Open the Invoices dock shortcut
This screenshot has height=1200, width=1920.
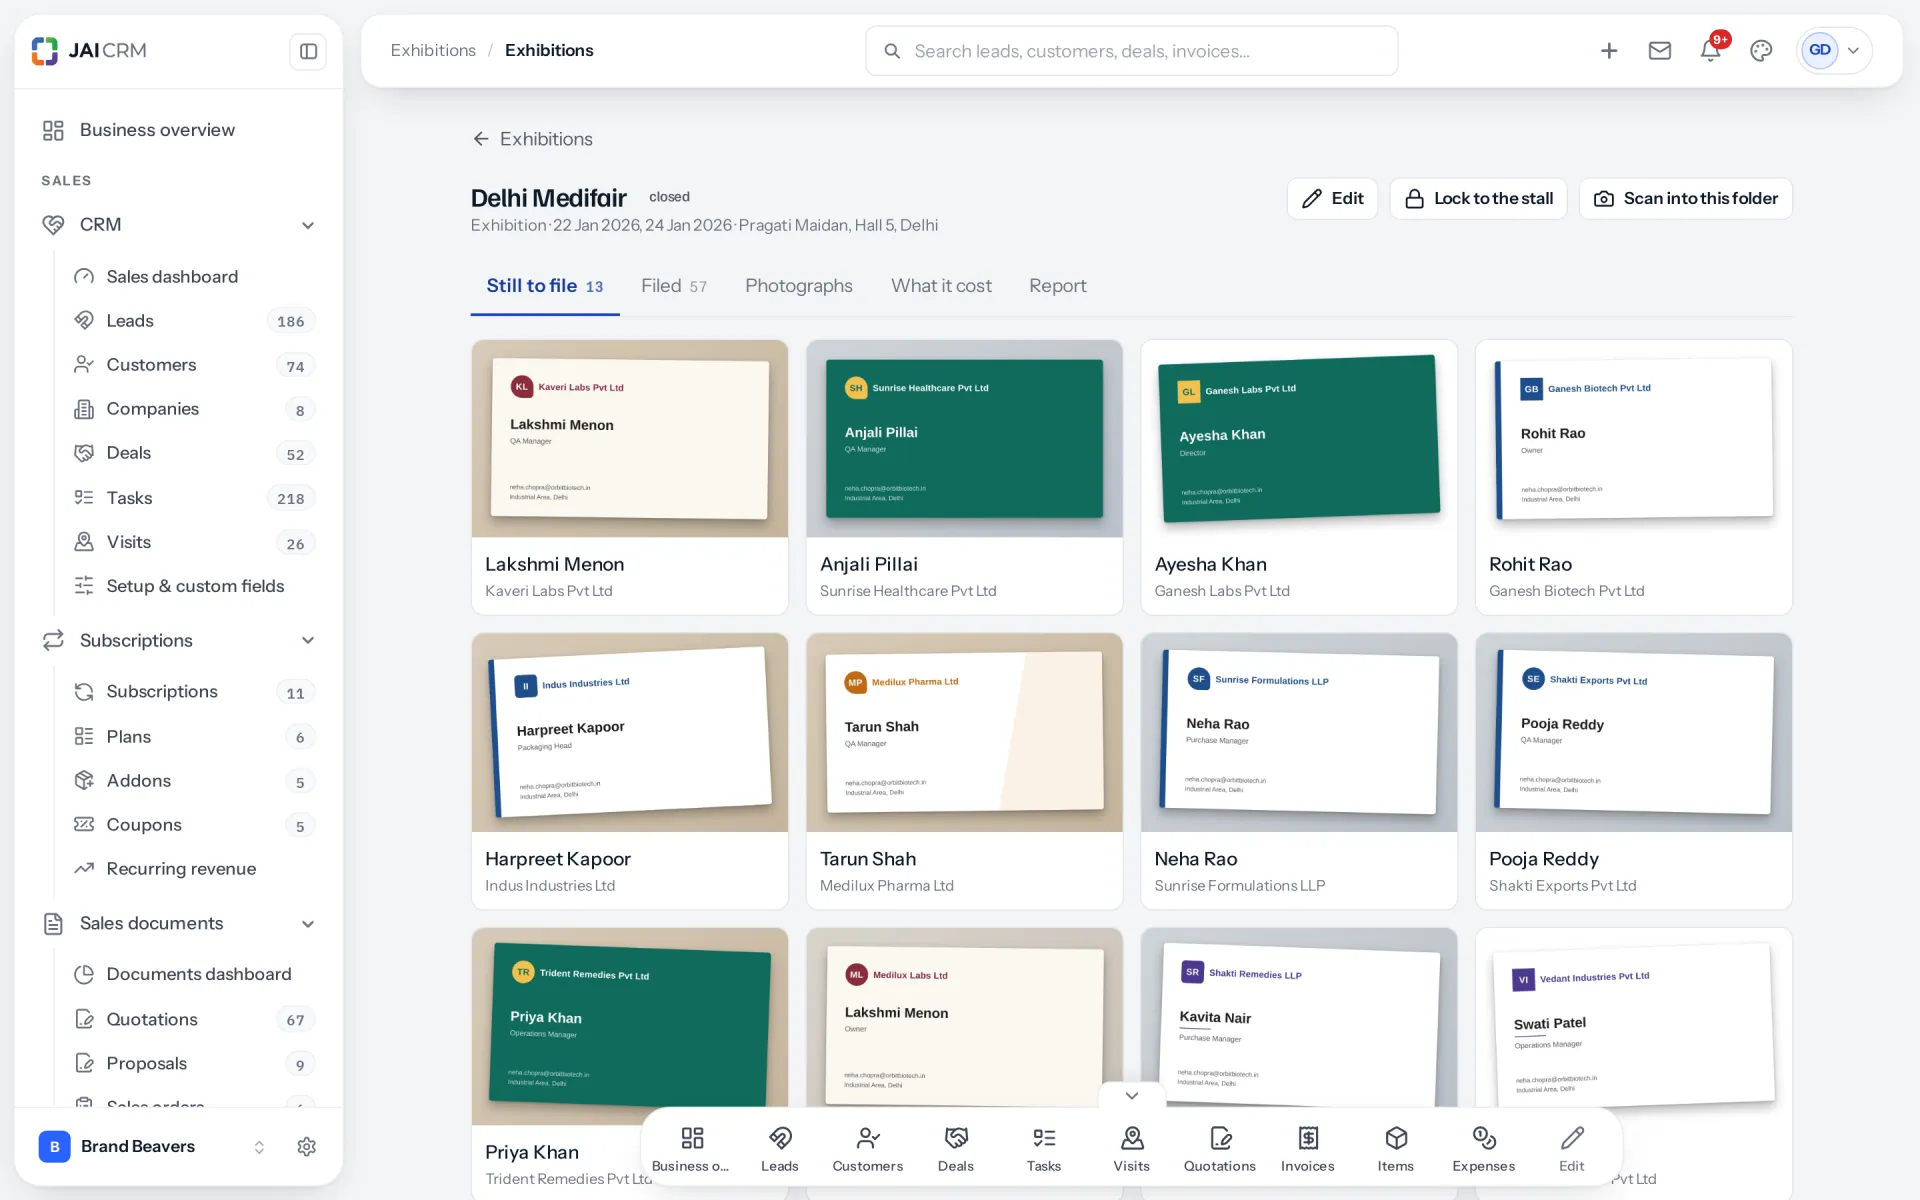[1308, 1148]
